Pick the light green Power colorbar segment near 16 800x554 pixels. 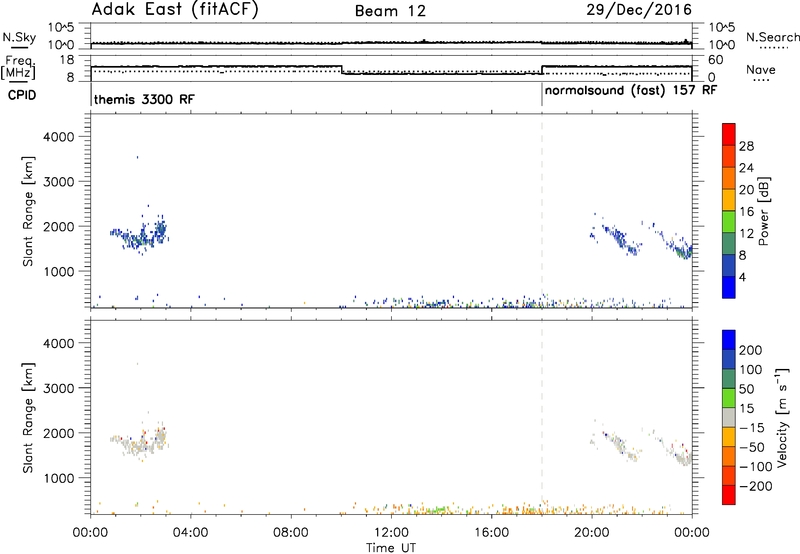point(729,221)
